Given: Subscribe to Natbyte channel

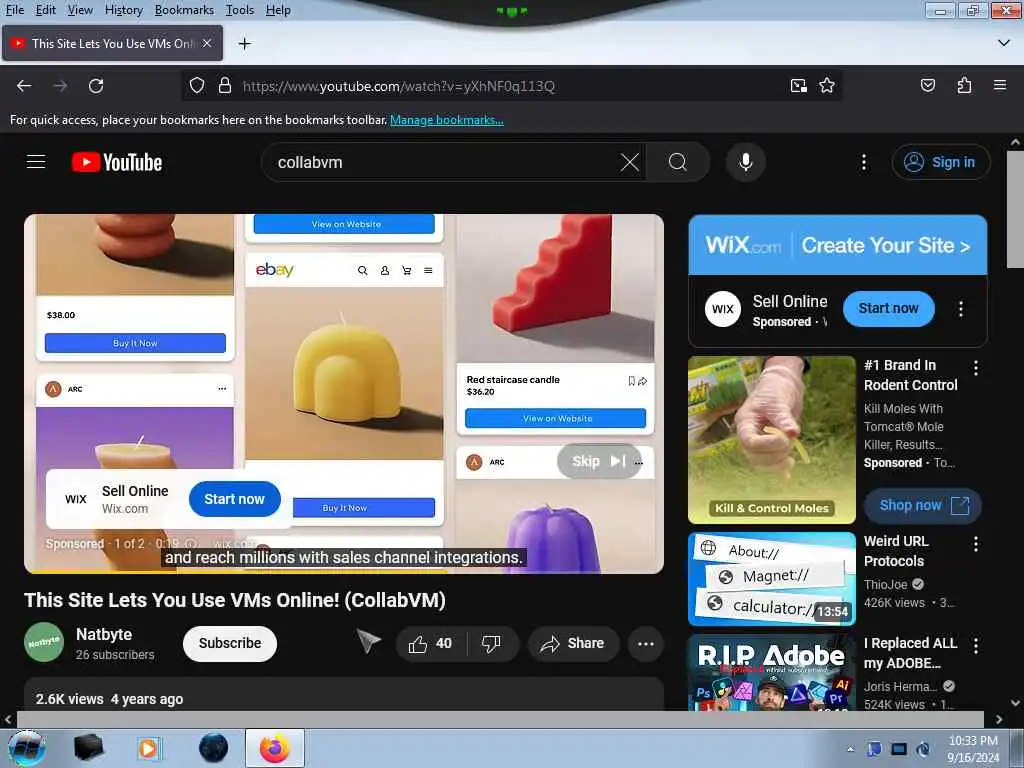Looking at the screenshot, I should point(230,643).
